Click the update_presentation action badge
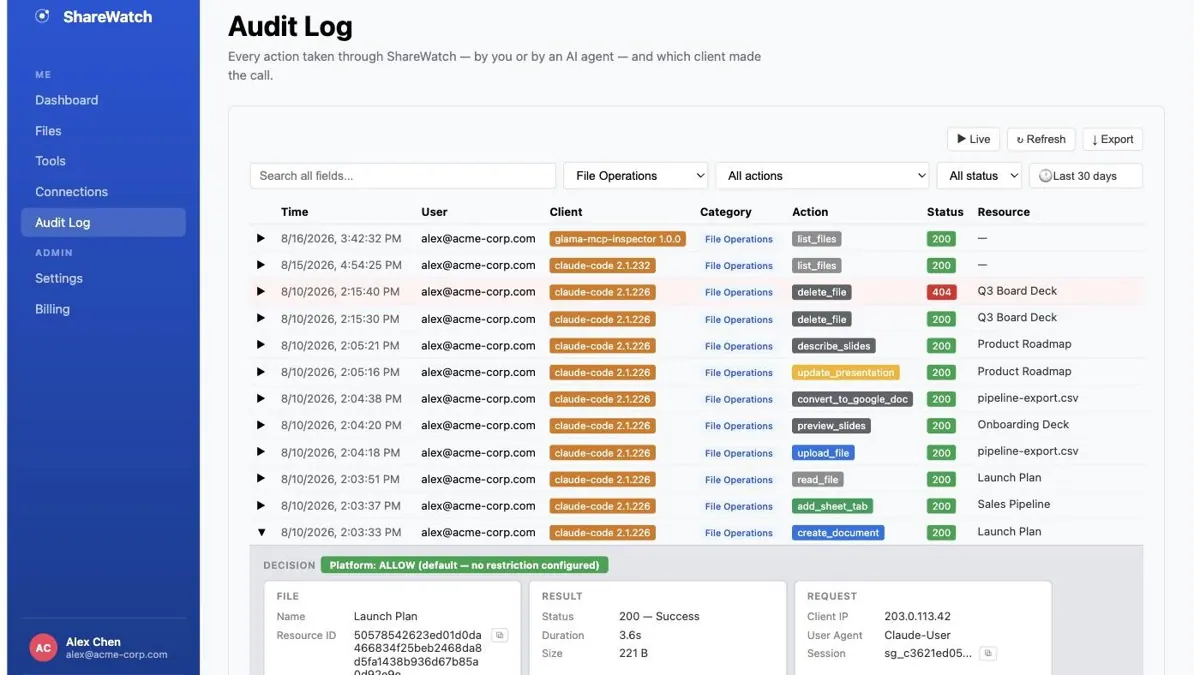The image size is (1200, 675). tap(846, 372)
